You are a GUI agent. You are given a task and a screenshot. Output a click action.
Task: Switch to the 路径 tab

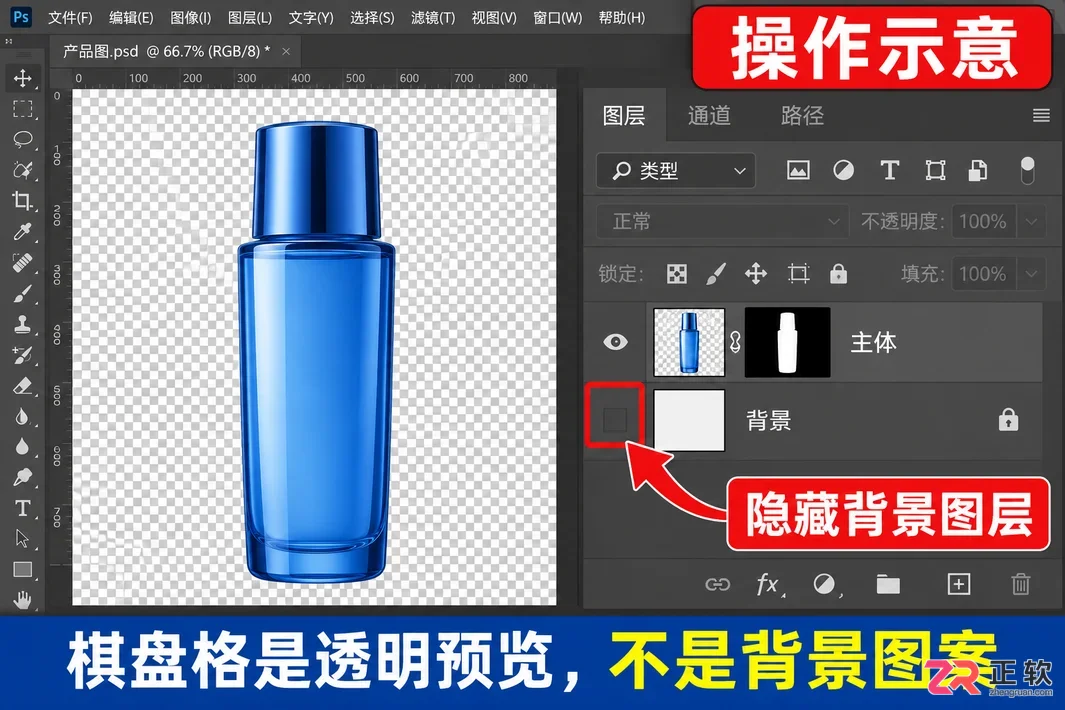(802, 116)
